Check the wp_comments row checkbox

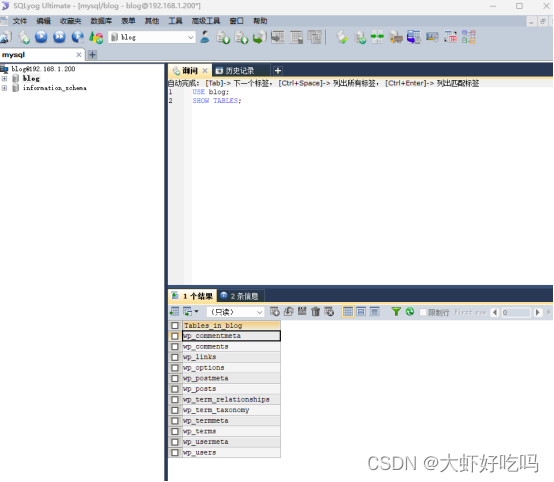click(x=175, y=347)
